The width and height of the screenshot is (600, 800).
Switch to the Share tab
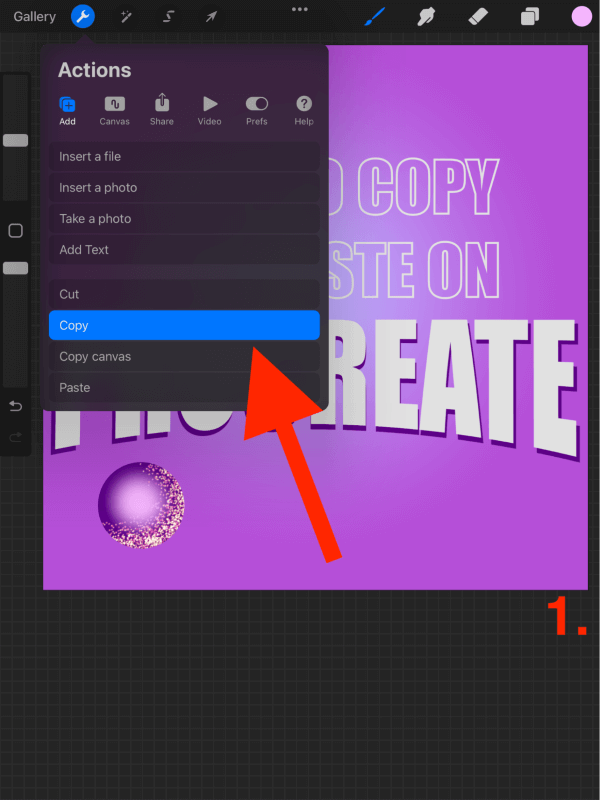pyautogui.click(x=162, y=110)
